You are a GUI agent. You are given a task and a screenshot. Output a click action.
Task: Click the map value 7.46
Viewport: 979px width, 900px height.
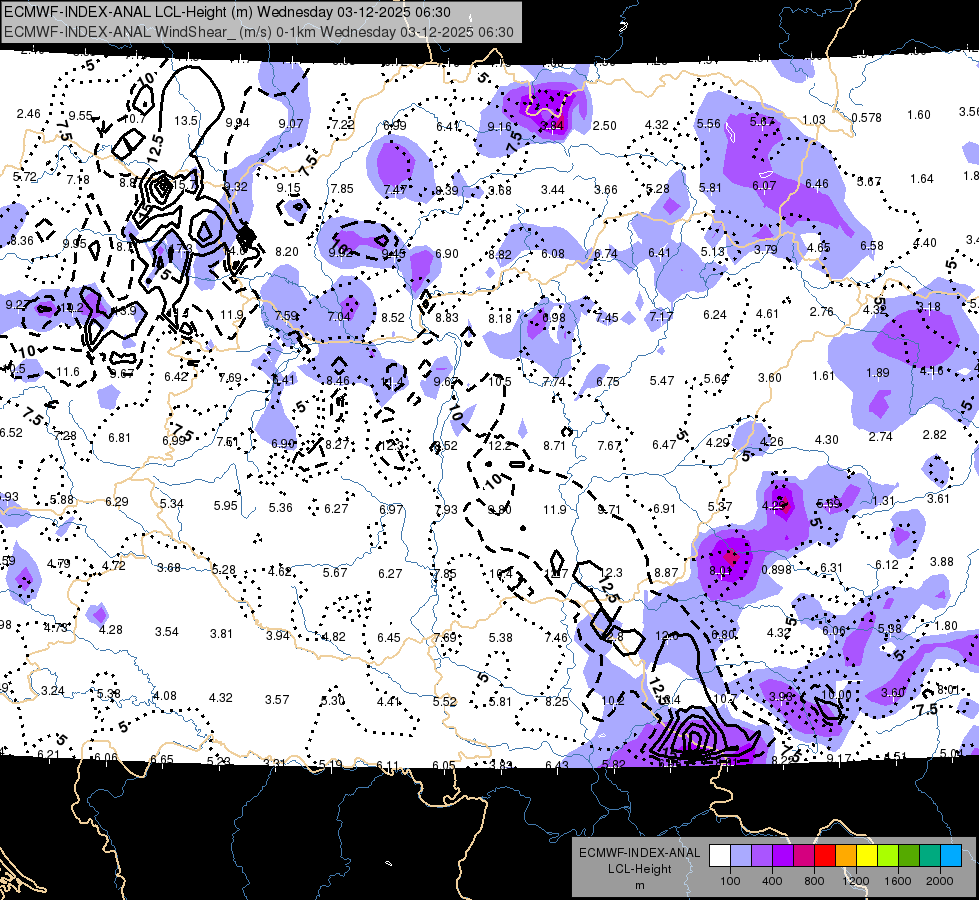click(556, 638)
